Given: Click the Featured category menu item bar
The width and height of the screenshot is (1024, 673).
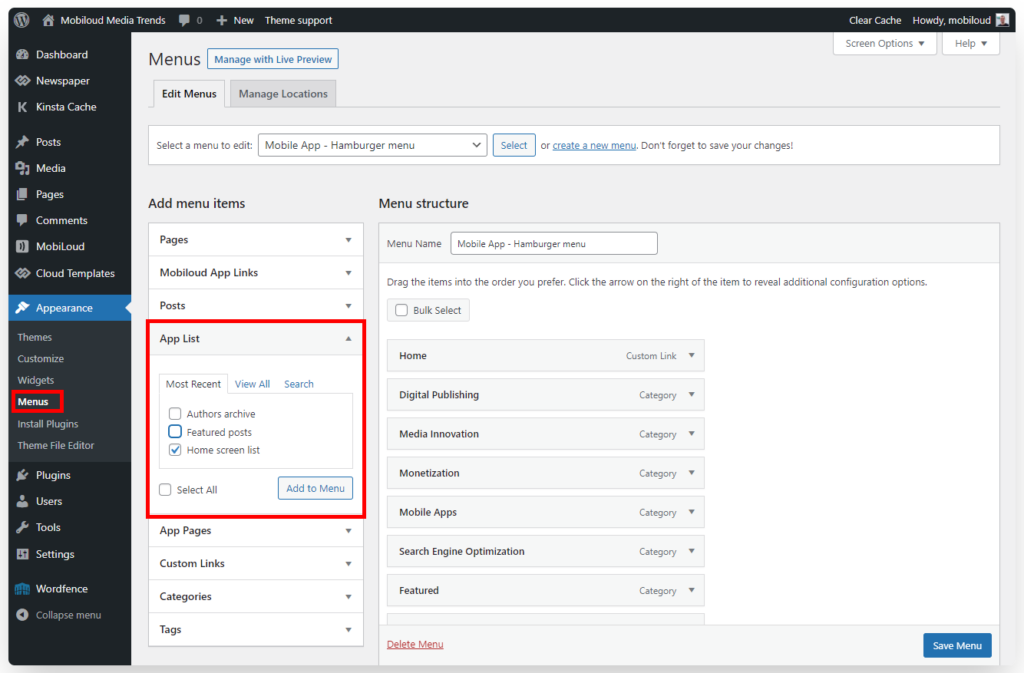Looking at the screenshot, I should 545,590.
